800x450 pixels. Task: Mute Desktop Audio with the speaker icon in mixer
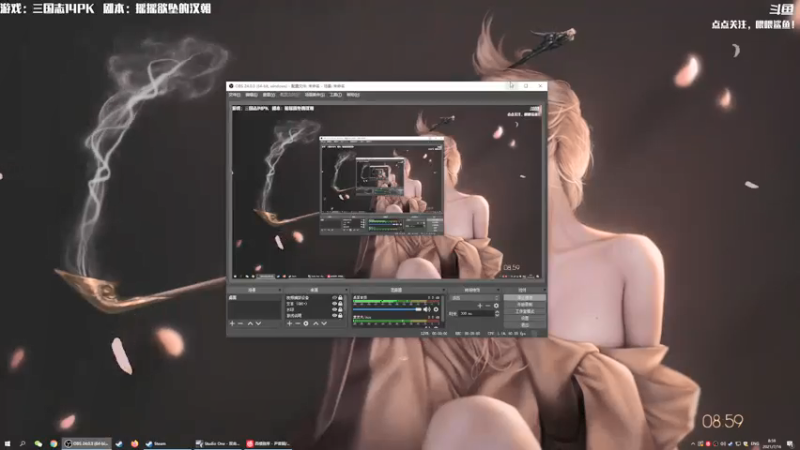(x=427, y=309)
